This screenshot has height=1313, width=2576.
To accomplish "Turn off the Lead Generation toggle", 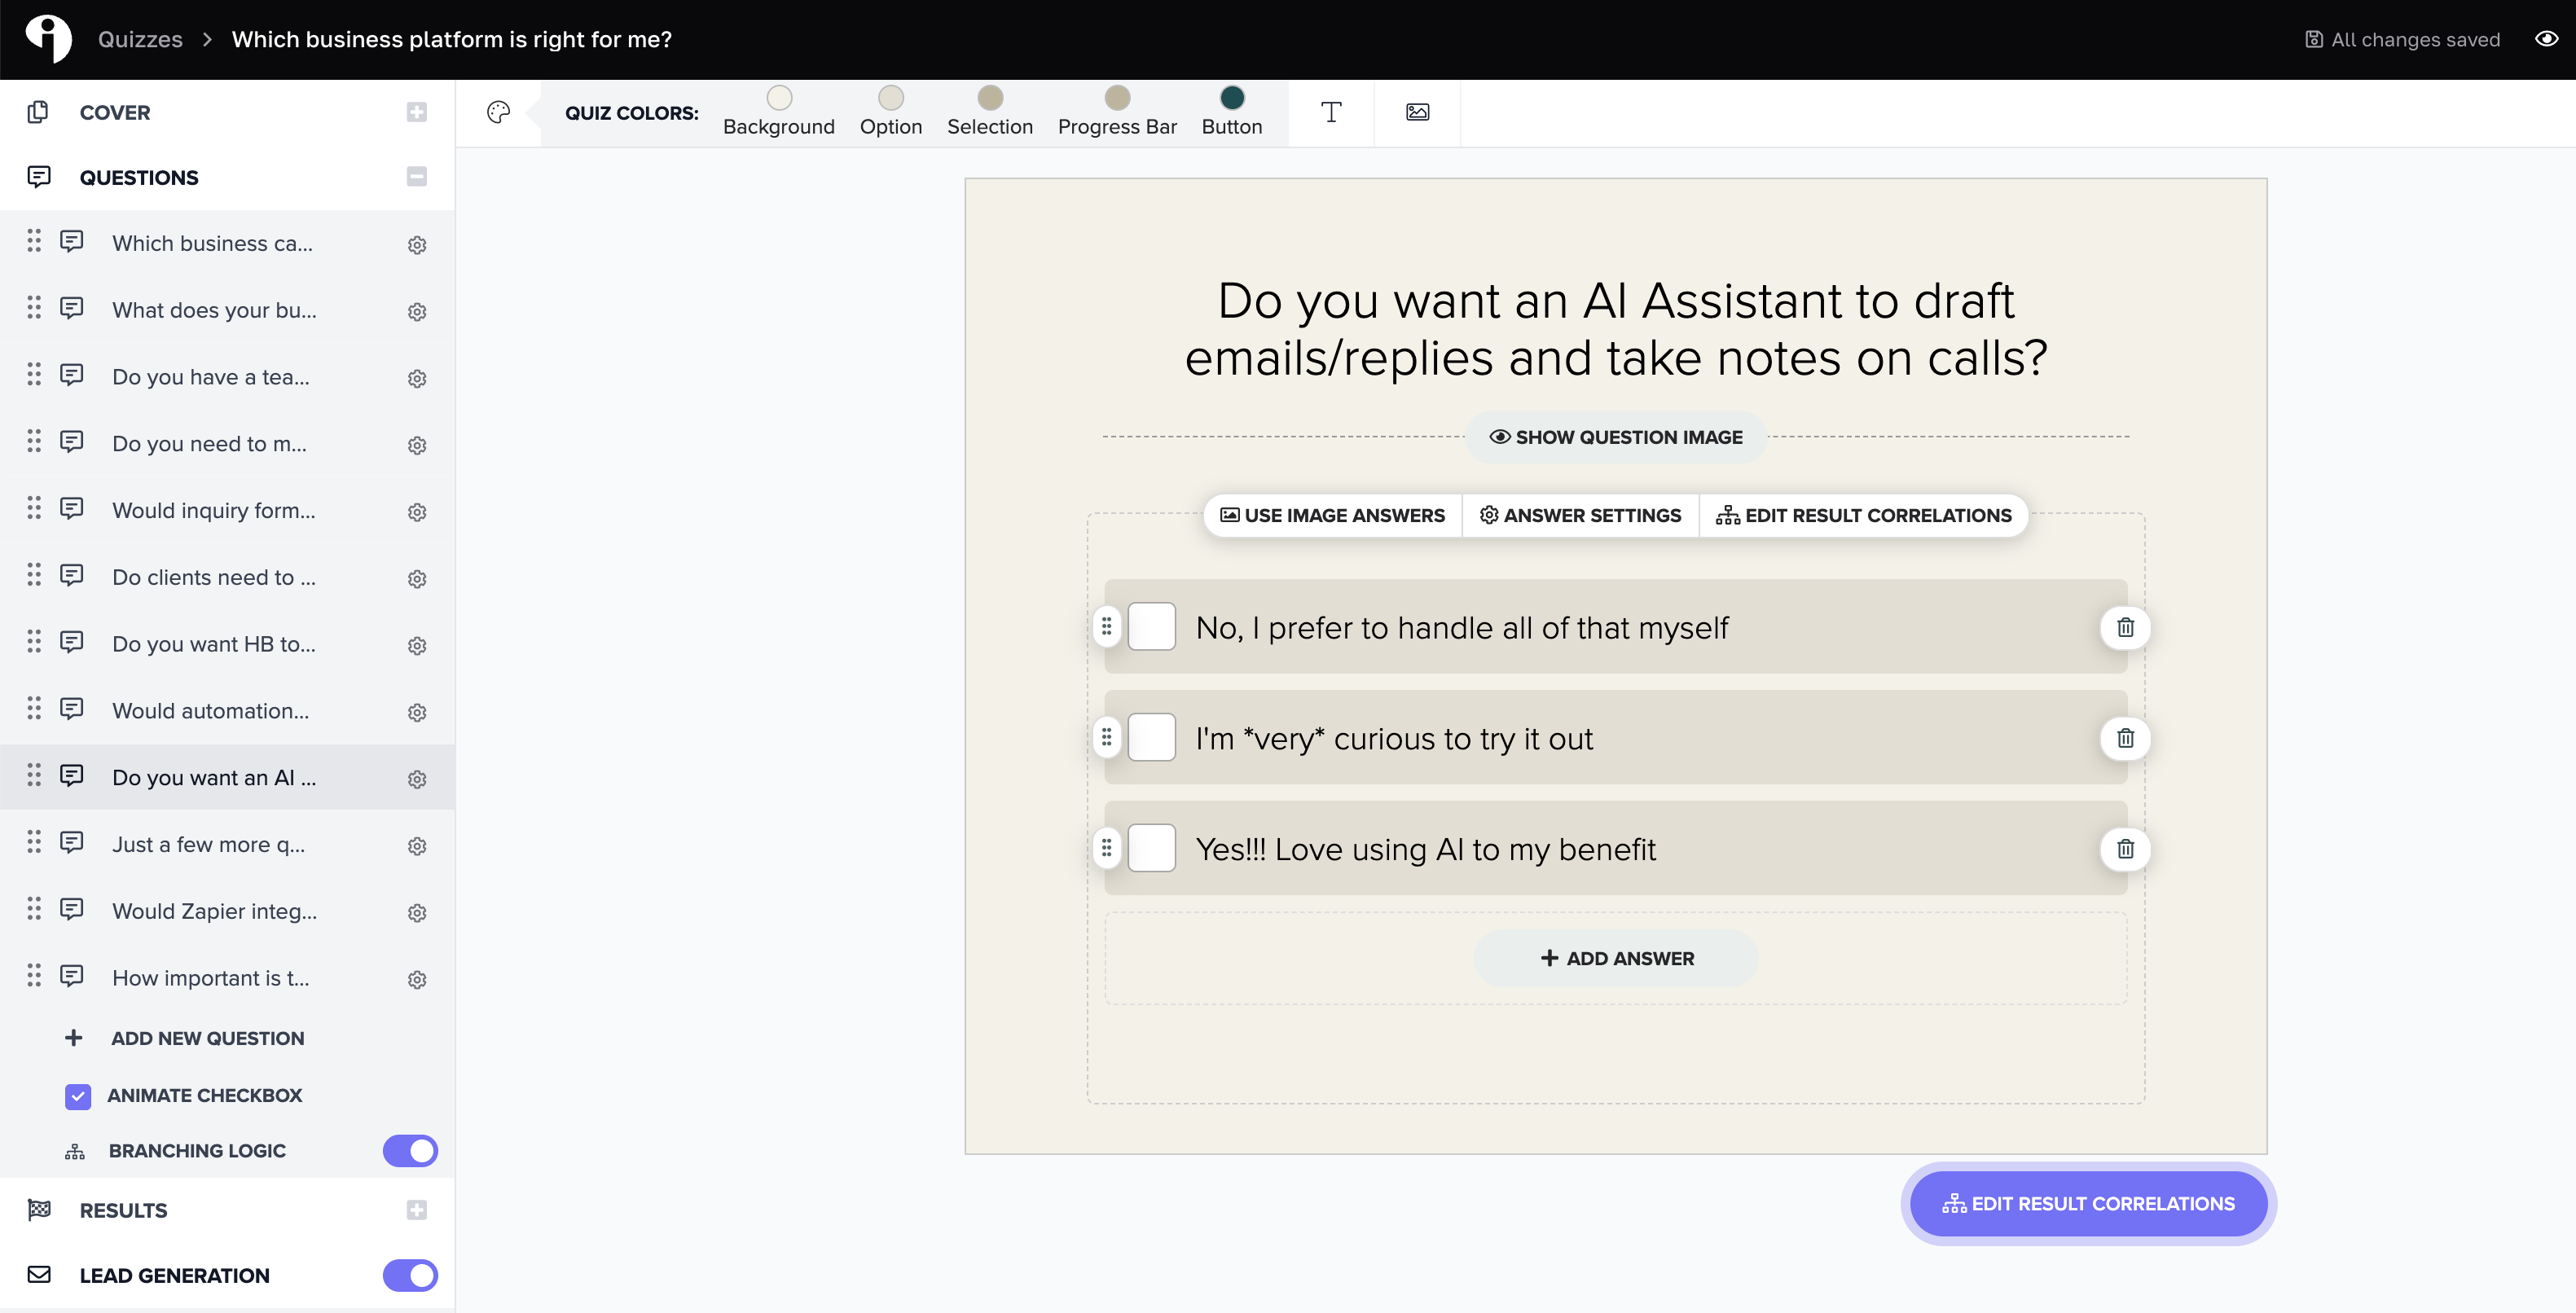I will [x=410, y=1275].
